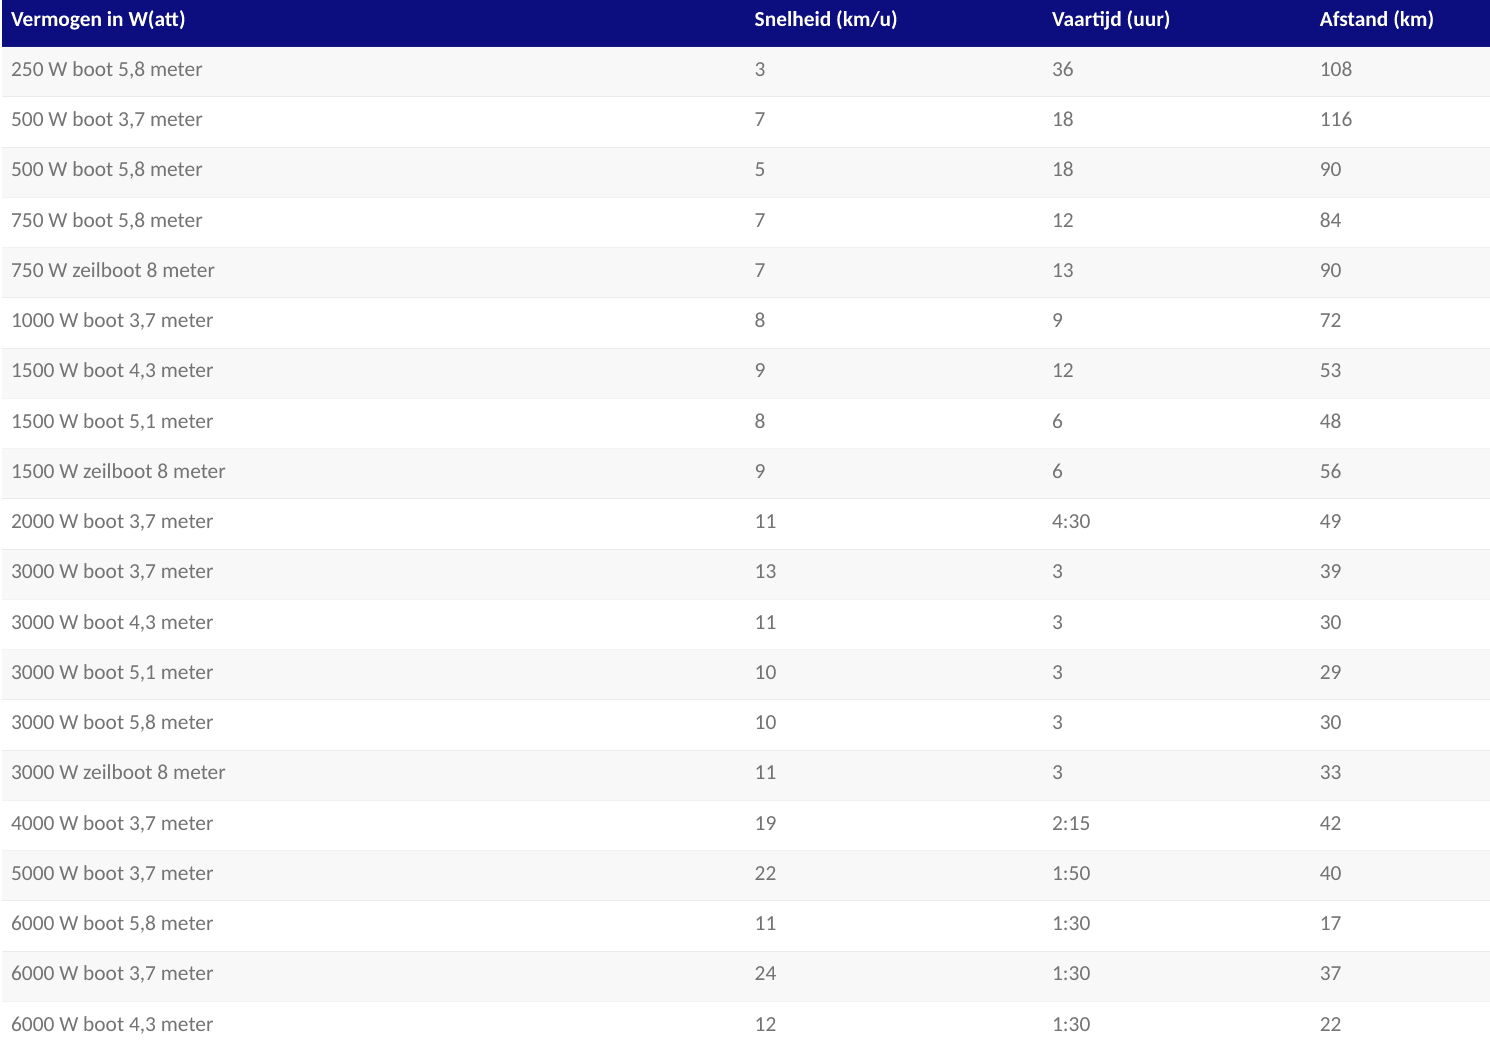Select the 108 km distance cell

click(x=1335, y=70)
